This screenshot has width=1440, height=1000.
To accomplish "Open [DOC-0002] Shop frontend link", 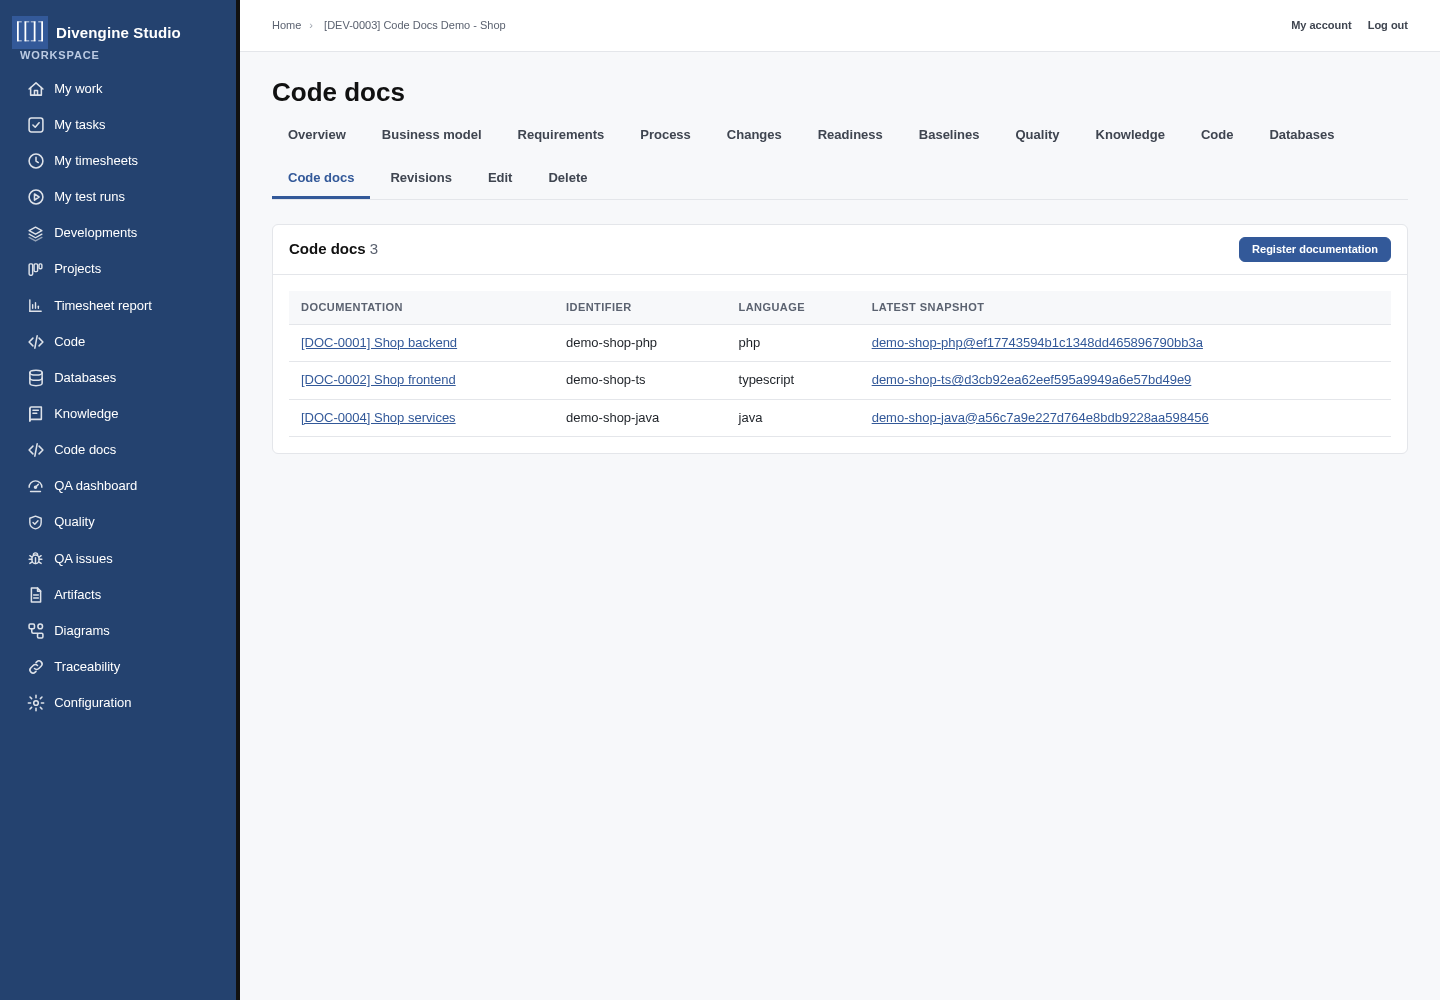I will coord(378,380).
